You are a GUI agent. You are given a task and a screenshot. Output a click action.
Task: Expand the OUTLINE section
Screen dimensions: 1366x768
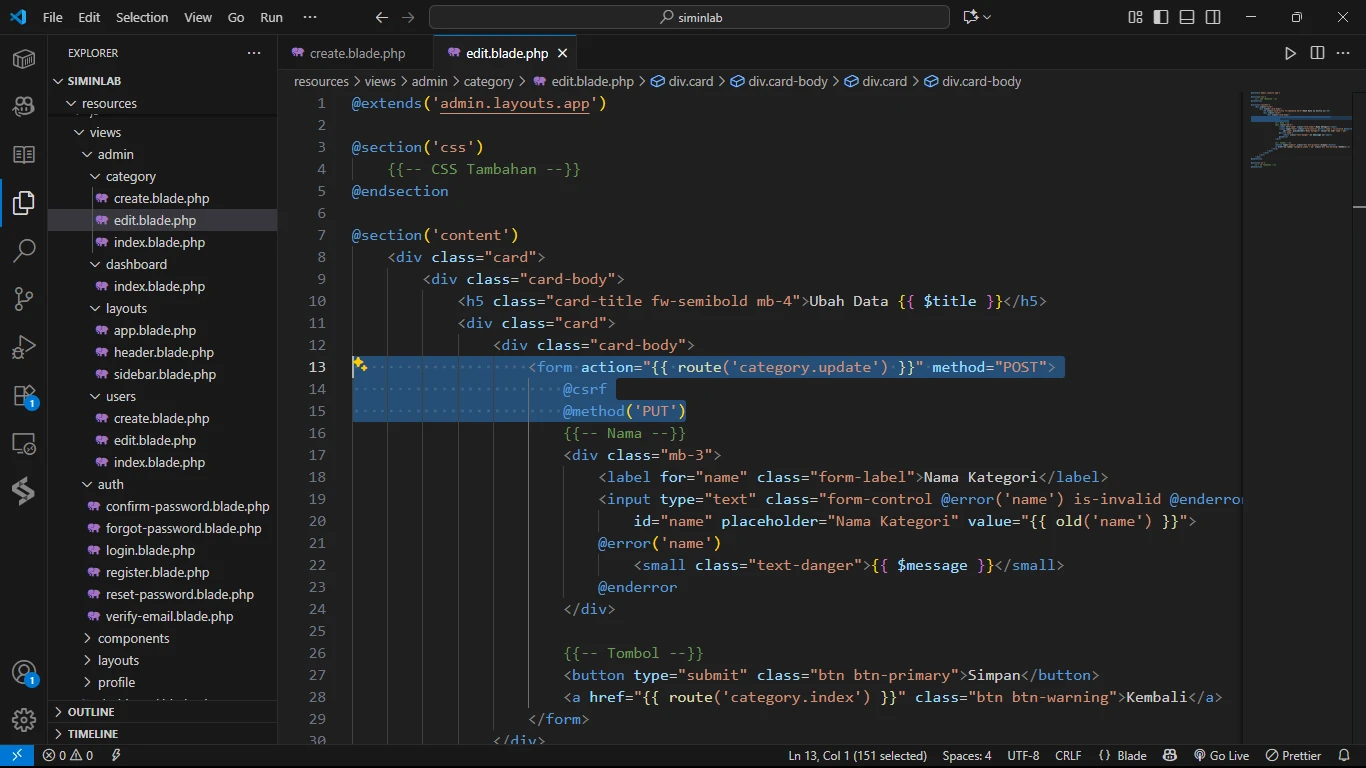point(91,712)
